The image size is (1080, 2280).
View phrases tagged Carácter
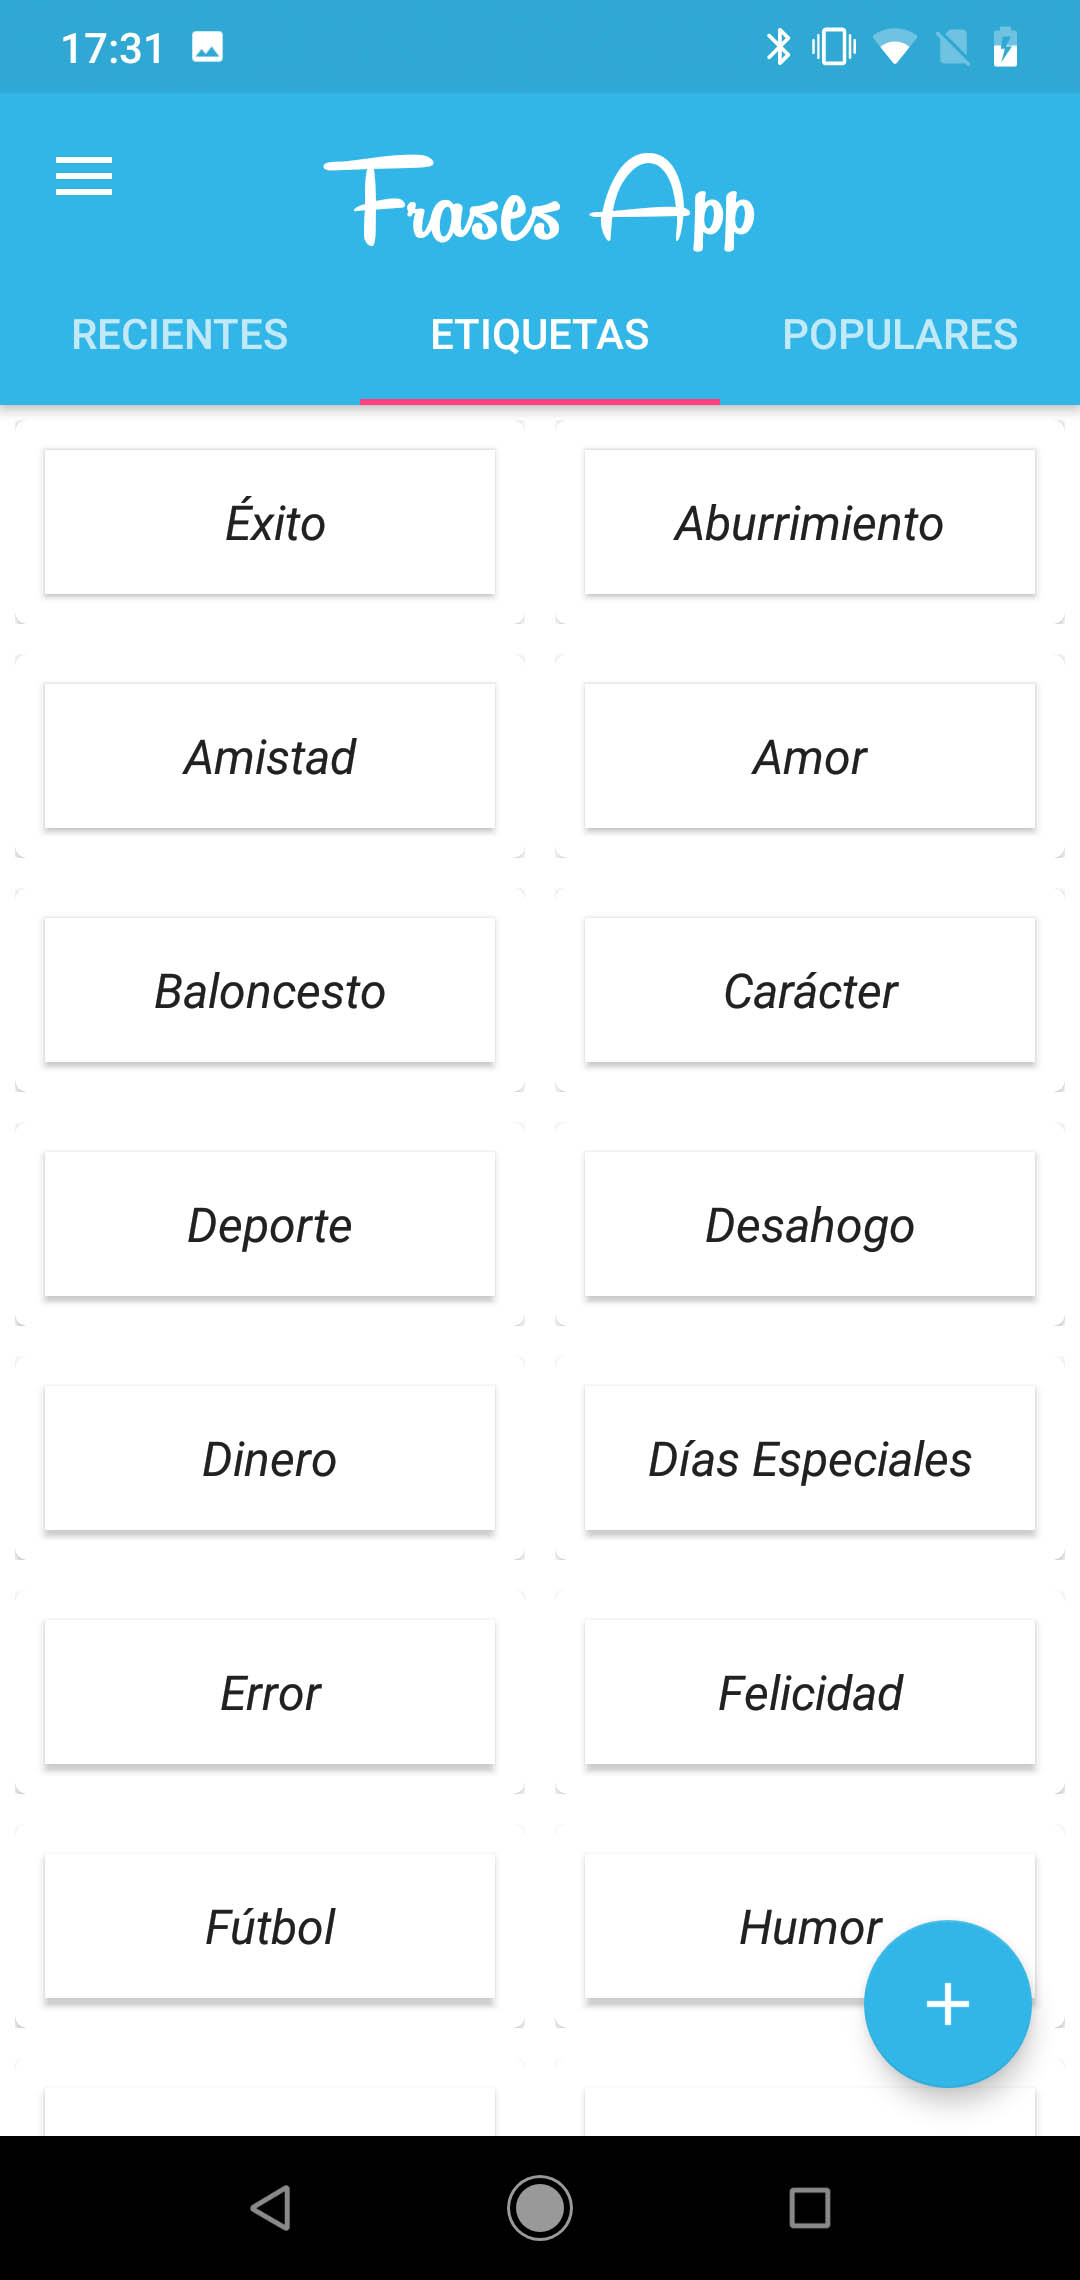point(810,990)
